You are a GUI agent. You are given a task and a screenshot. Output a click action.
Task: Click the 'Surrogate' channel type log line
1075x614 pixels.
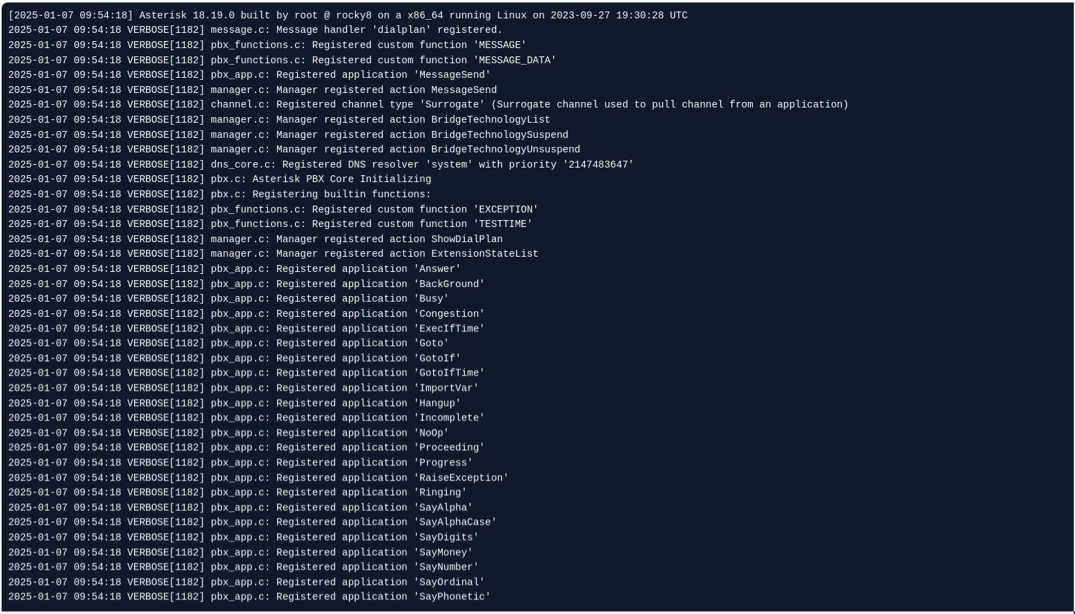pyautogui.click(x=428, y=105)
